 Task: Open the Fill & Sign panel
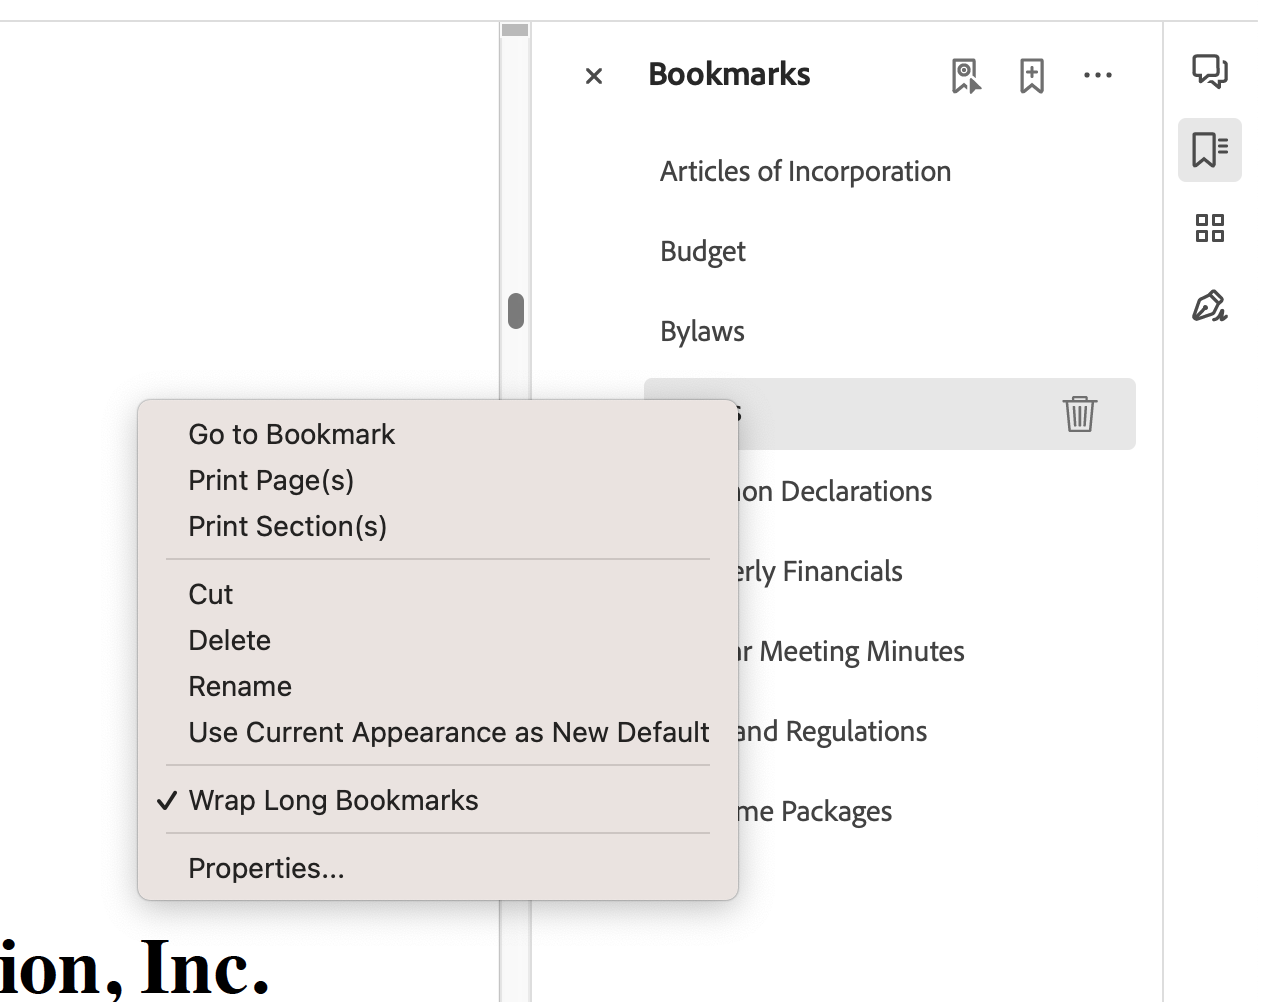(1209, 307)
